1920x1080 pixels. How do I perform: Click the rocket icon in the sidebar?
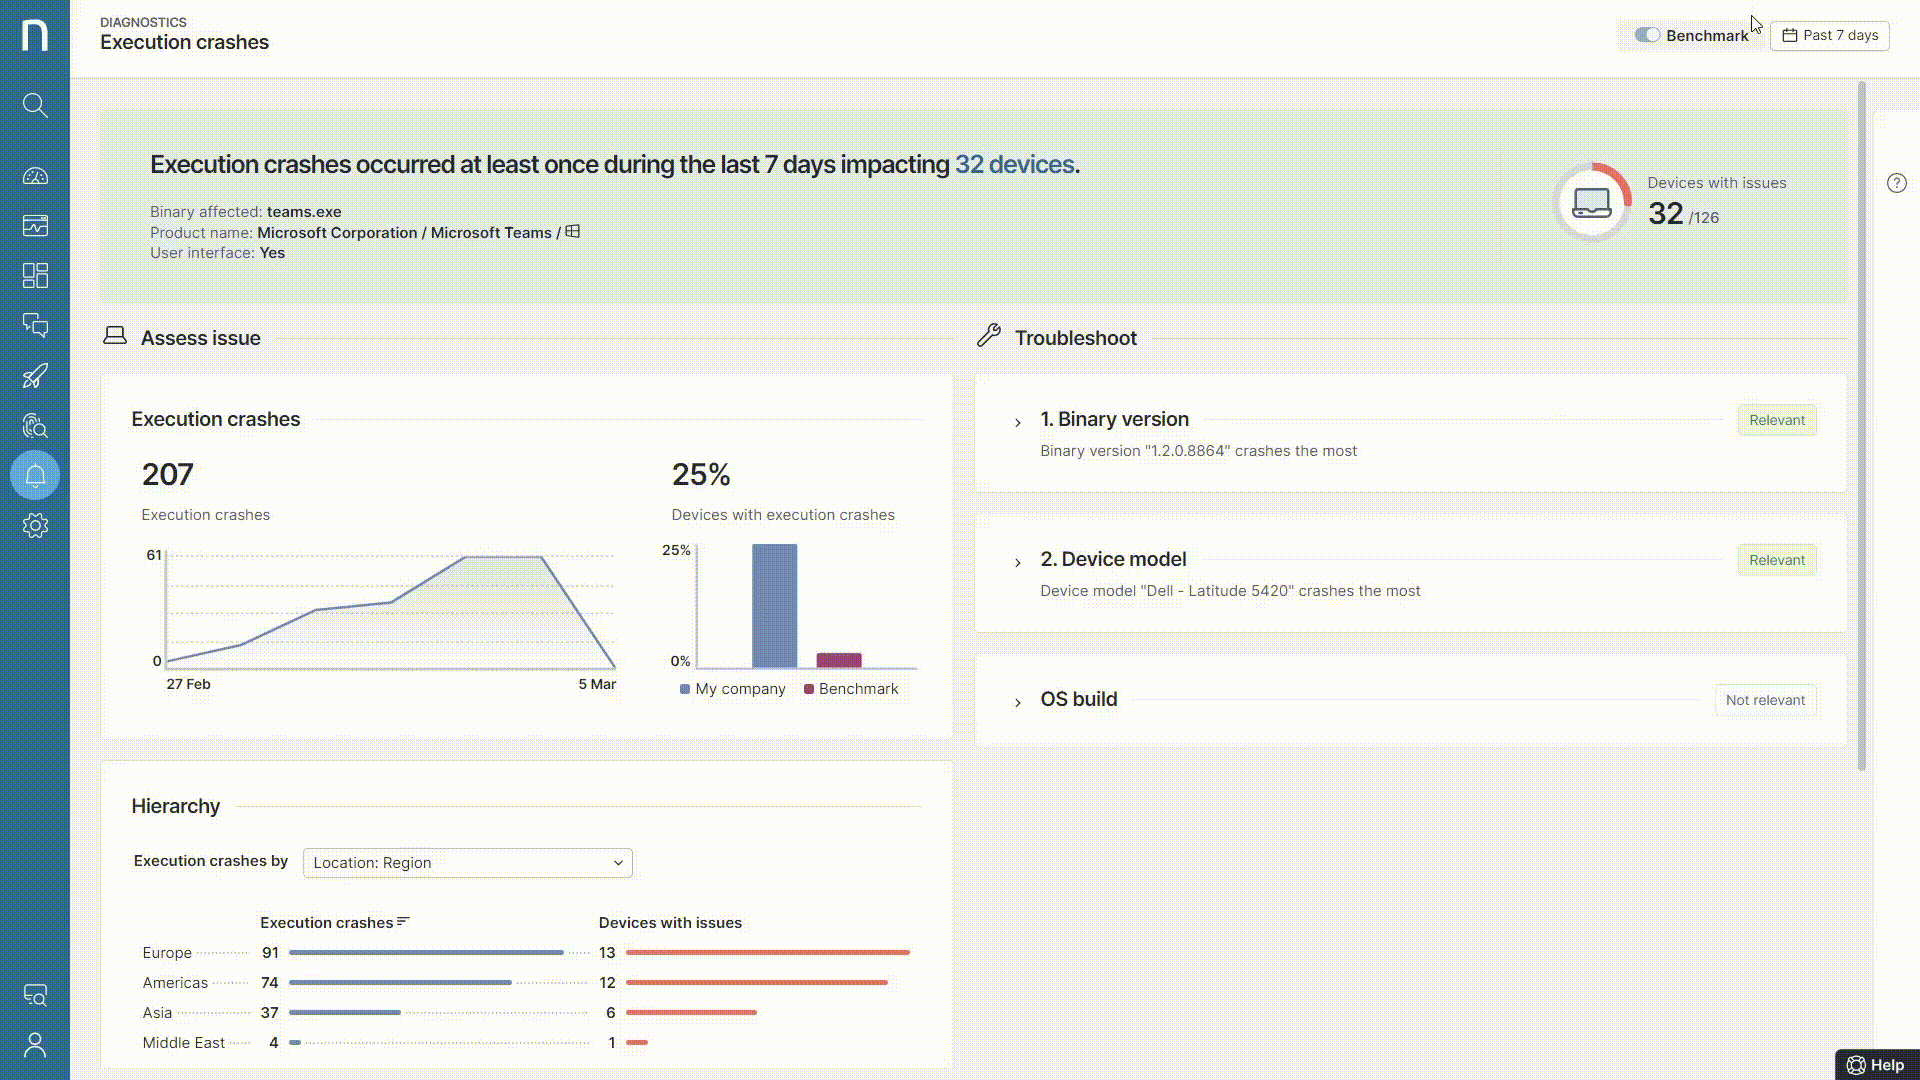coord(35,376)
